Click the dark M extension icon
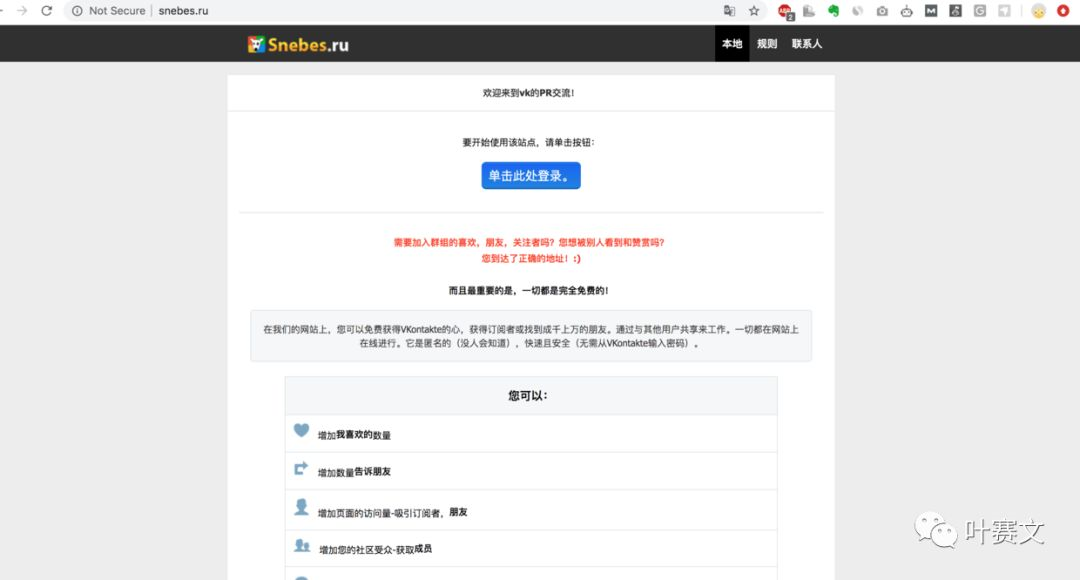Viewport: 1080px width, 580px height. [930, 11]
